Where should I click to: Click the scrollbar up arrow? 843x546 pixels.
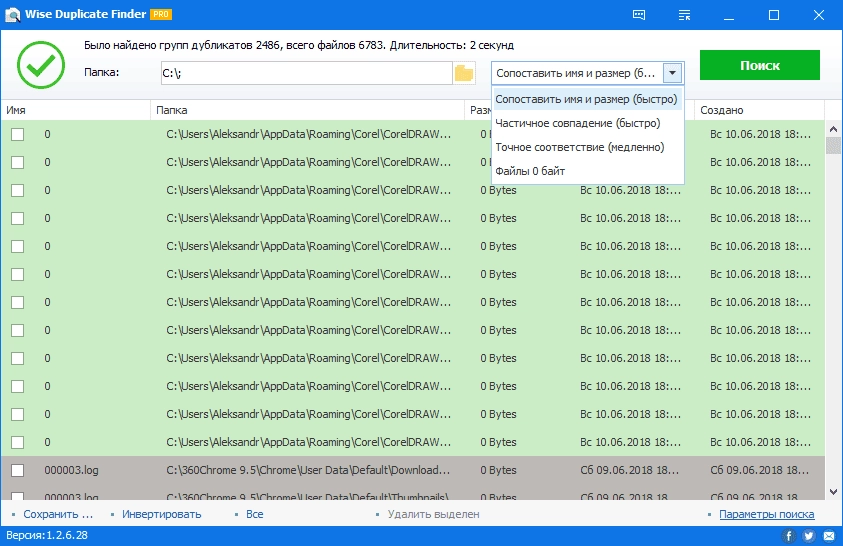pyautogui.click(x=833, y=129)
